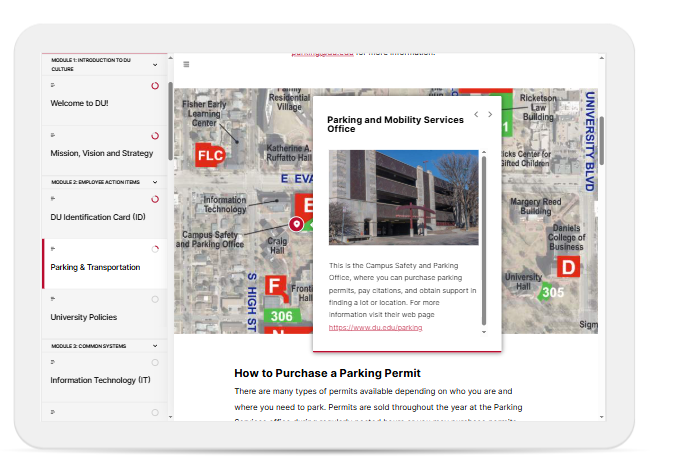673x476 pixels.
Task: Open the hamburger menu icon above the map
Action: point(186,64)
